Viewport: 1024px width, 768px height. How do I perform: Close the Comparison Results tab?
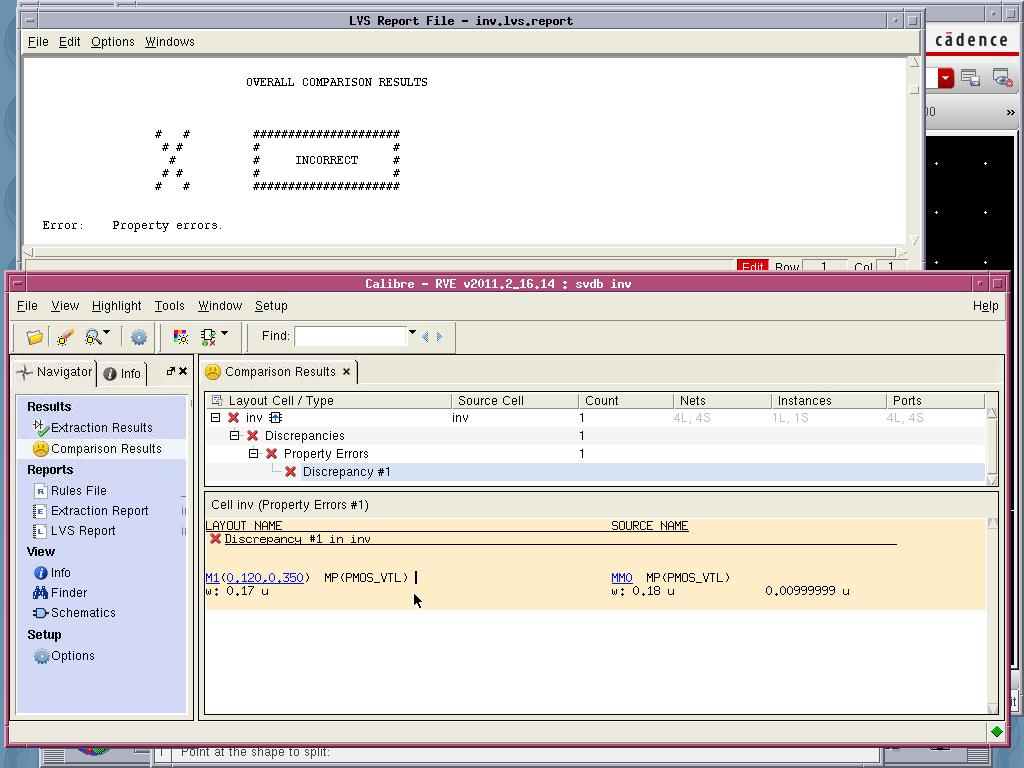347,372
